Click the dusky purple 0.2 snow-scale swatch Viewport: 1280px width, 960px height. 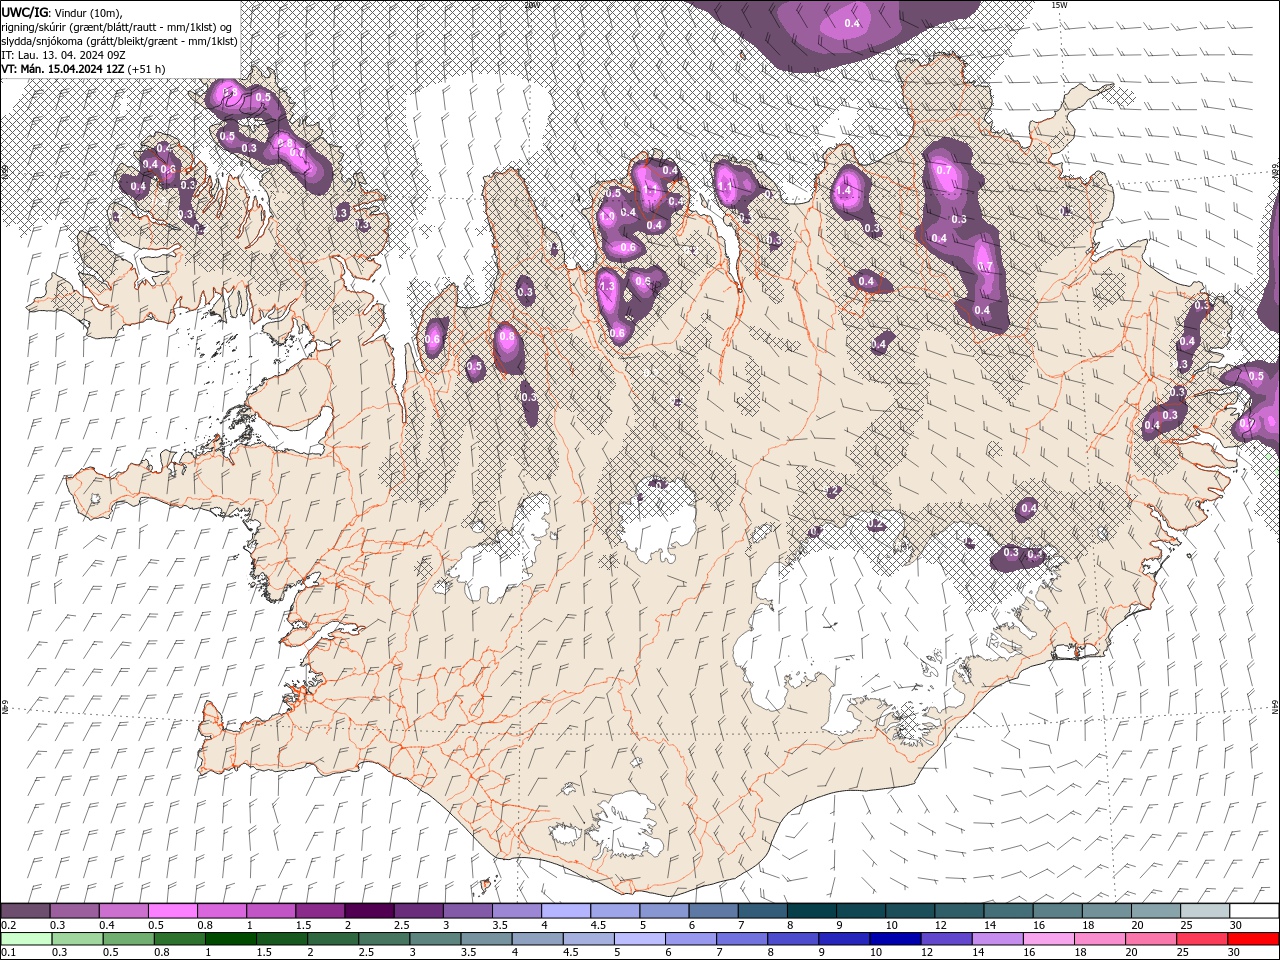pos(26,911)
